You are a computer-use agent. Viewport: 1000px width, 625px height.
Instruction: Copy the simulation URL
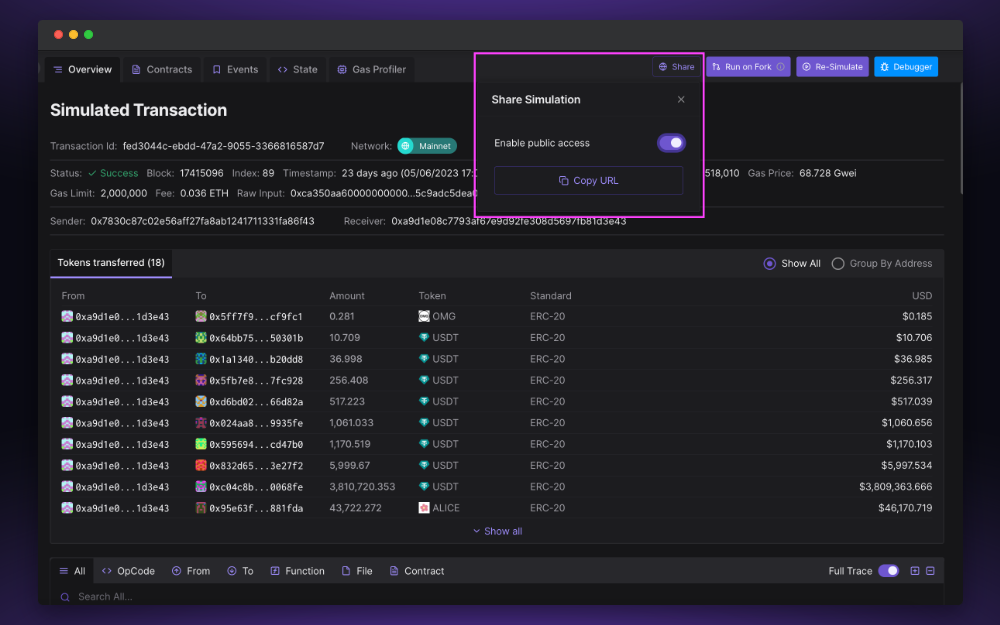tap(588, 180)
